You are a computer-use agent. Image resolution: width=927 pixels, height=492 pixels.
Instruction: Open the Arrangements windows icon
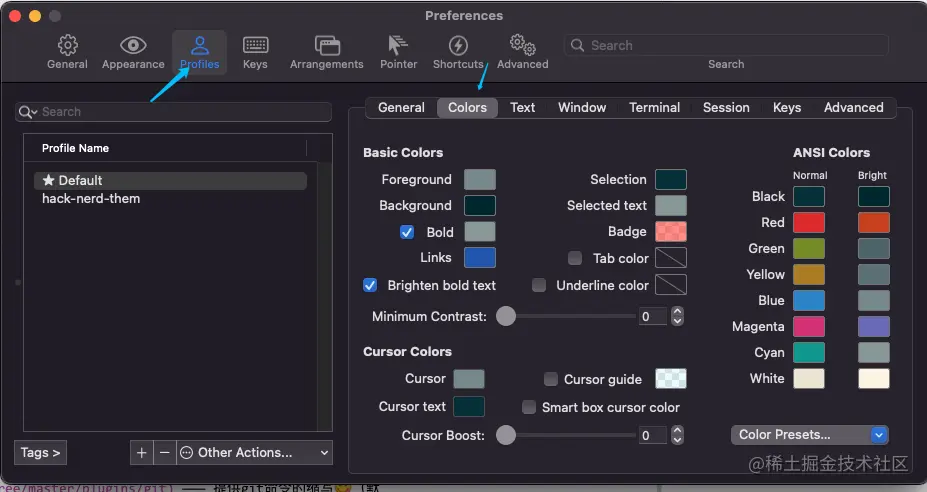tap(327, 45)
